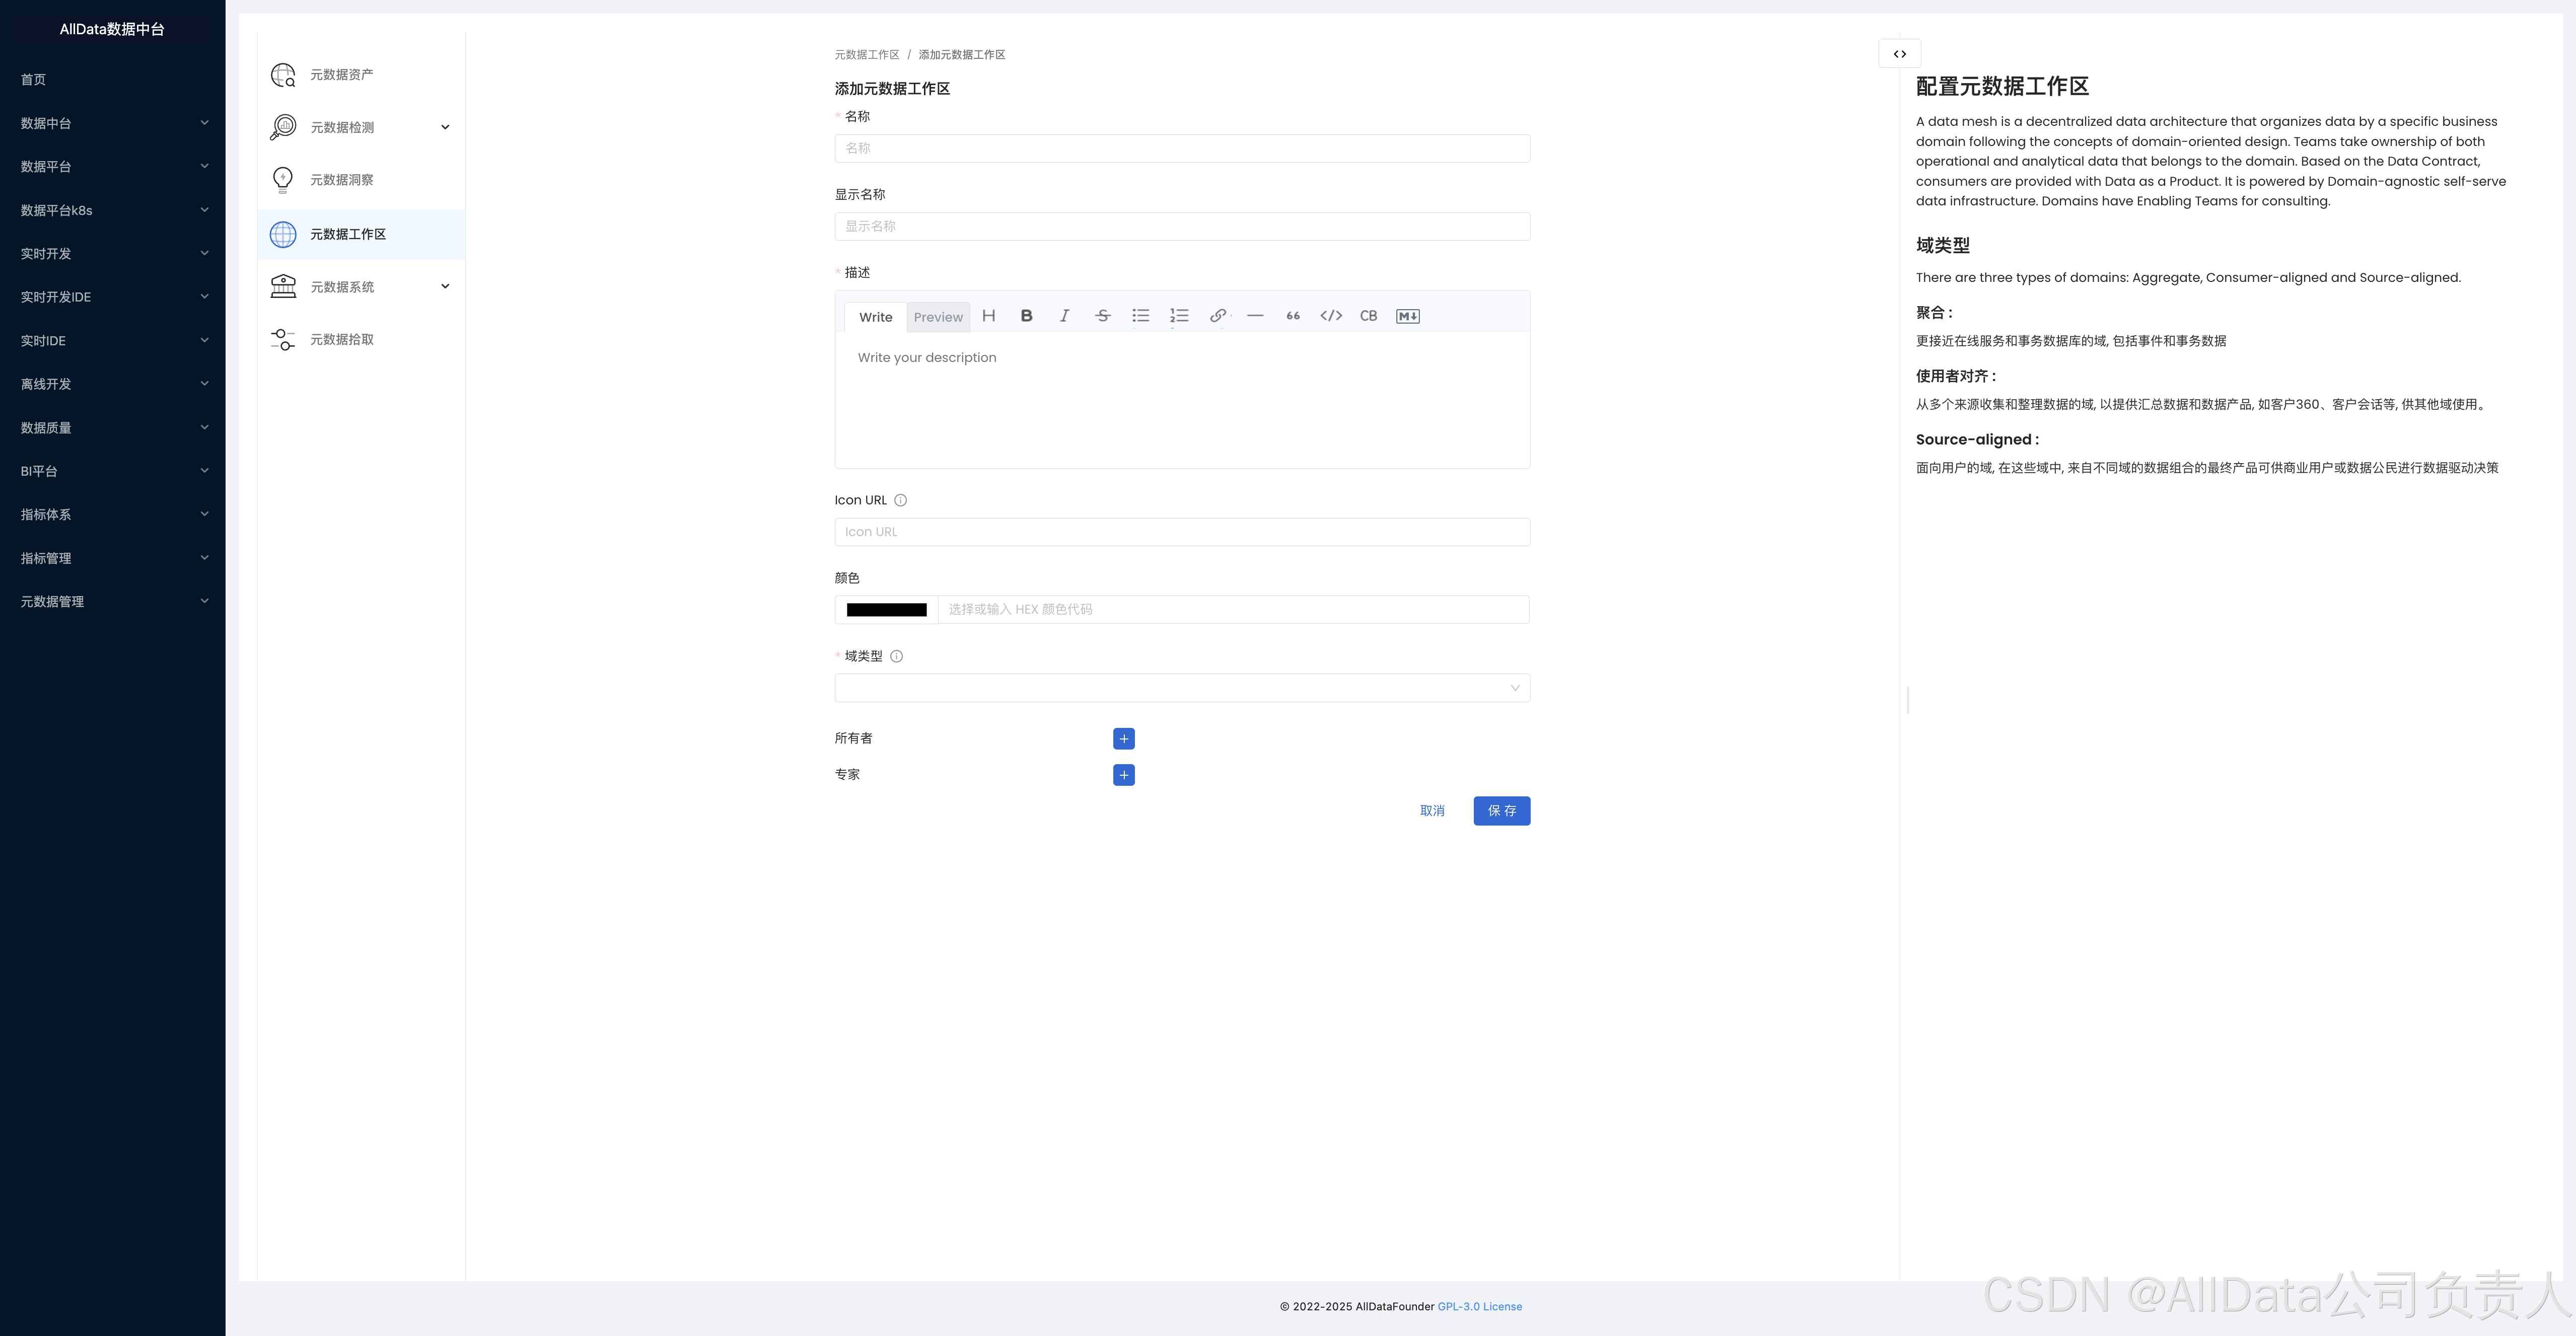
Task: Open the 域类型 dropdown
Action: click(1182, 688)
